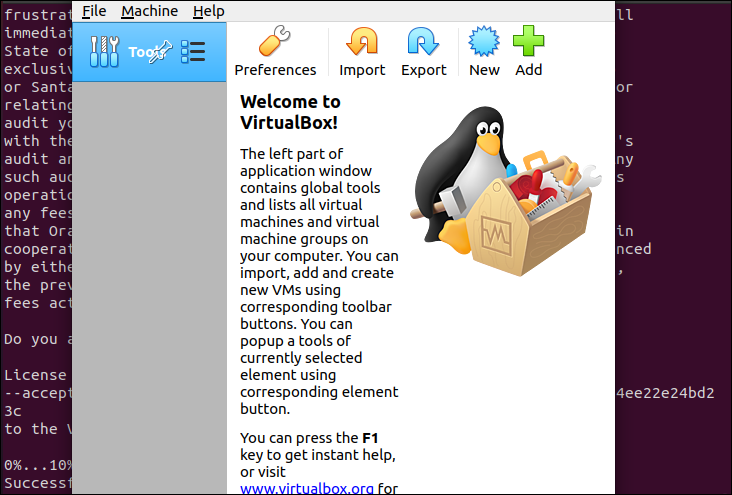Click the Import appliance icon
This screenshot has height=495, width=732.
[362, 41]
